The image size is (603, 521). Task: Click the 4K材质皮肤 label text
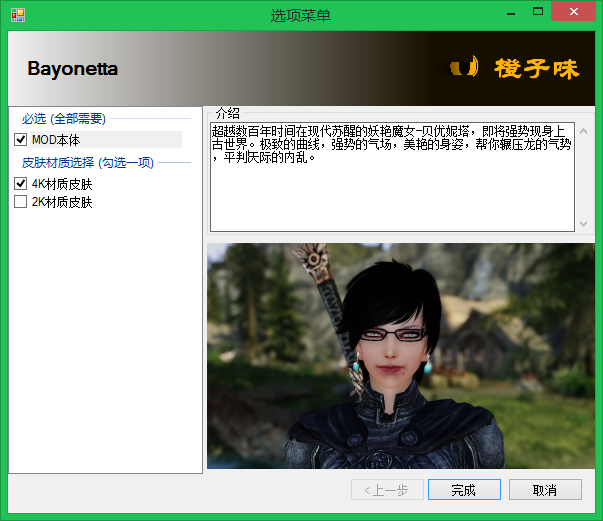[62, 184]
